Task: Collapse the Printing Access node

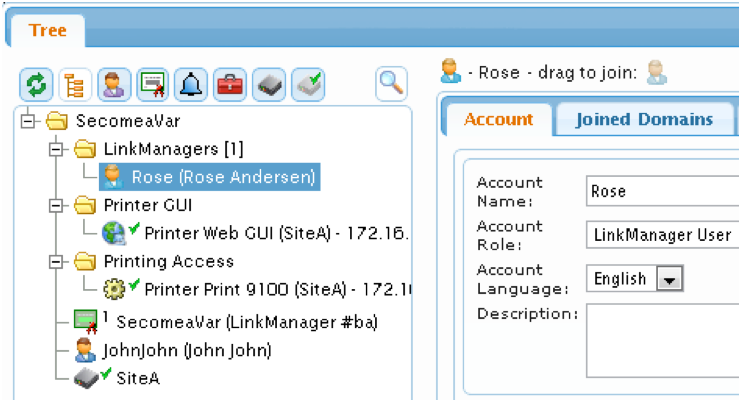Action: click(x=56, y=261)
